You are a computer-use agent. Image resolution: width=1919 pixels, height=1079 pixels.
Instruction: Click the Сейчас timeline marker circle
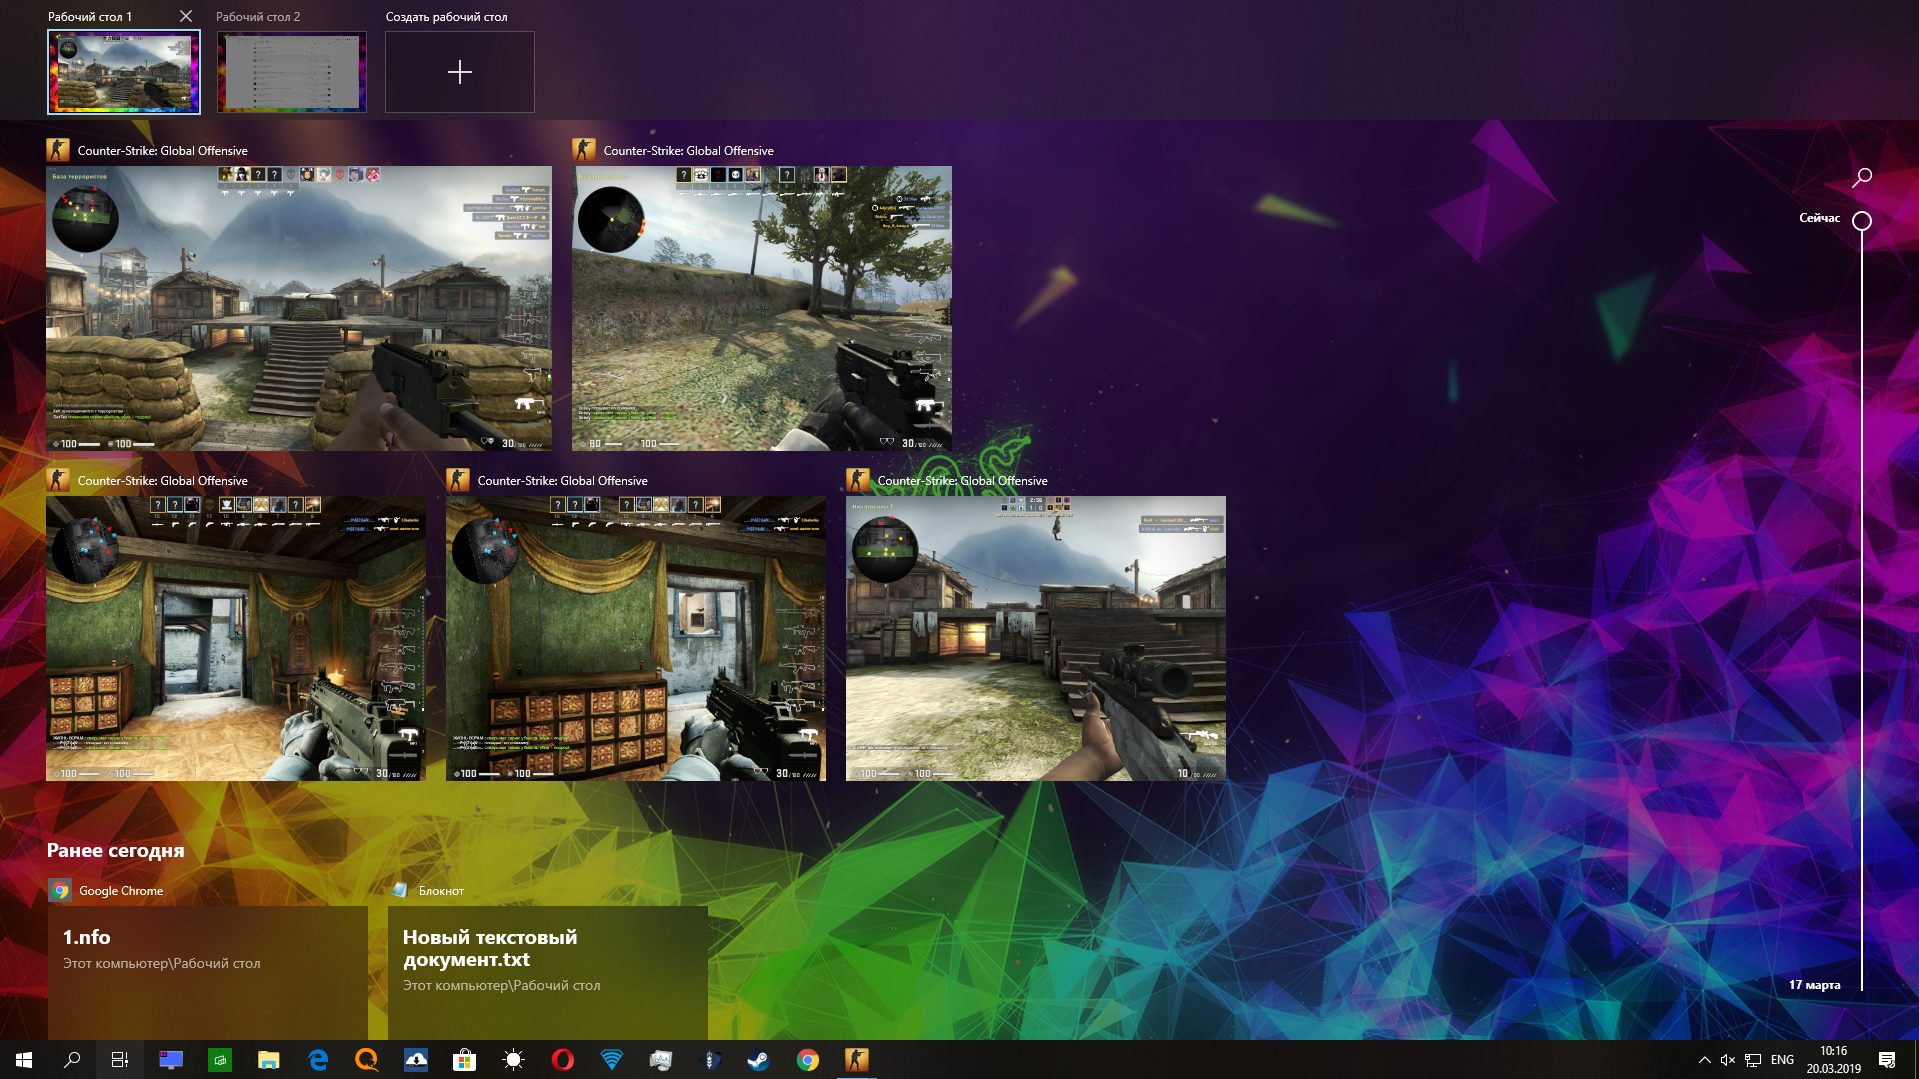[x=1862, y=221]
